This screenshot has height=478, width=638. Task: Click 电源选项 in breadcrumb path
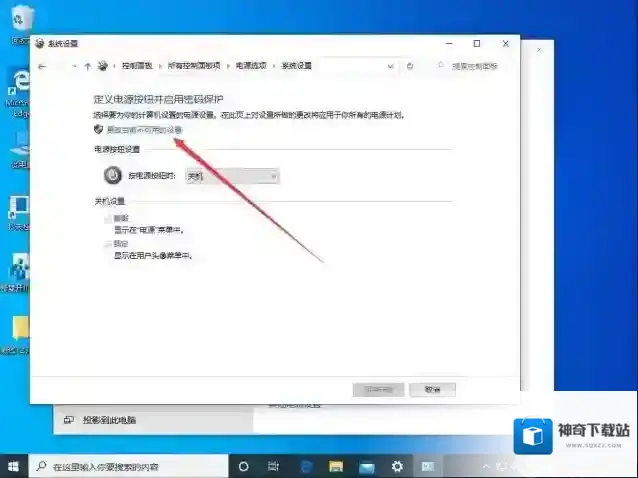pos(251,66)
